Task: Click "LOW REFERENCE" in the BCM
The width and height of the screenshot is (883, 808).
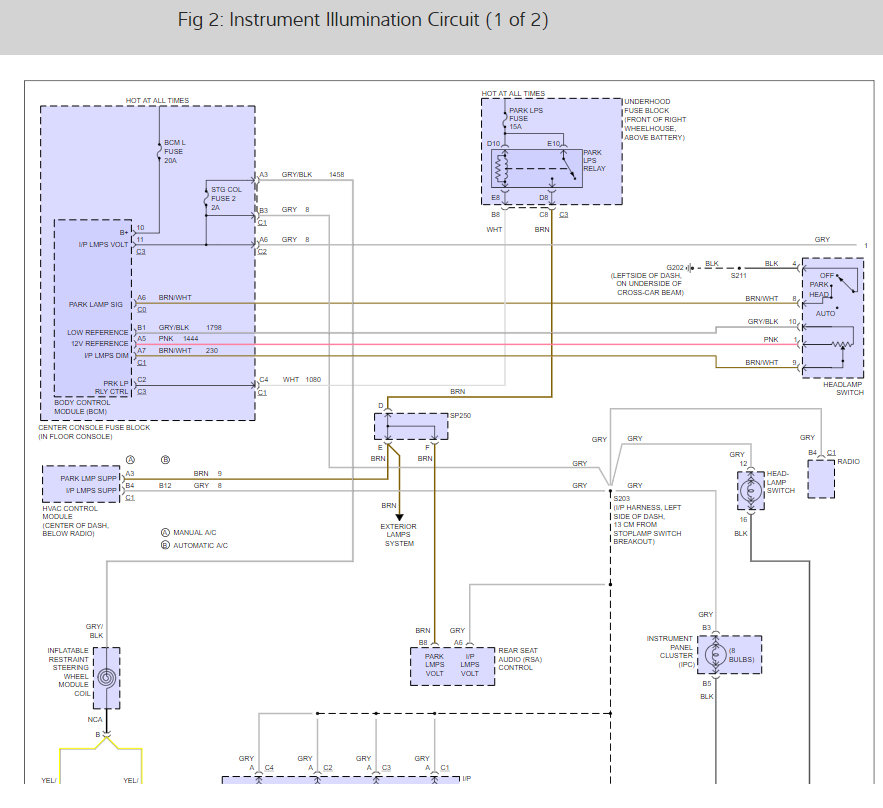Action: point(98,332)
